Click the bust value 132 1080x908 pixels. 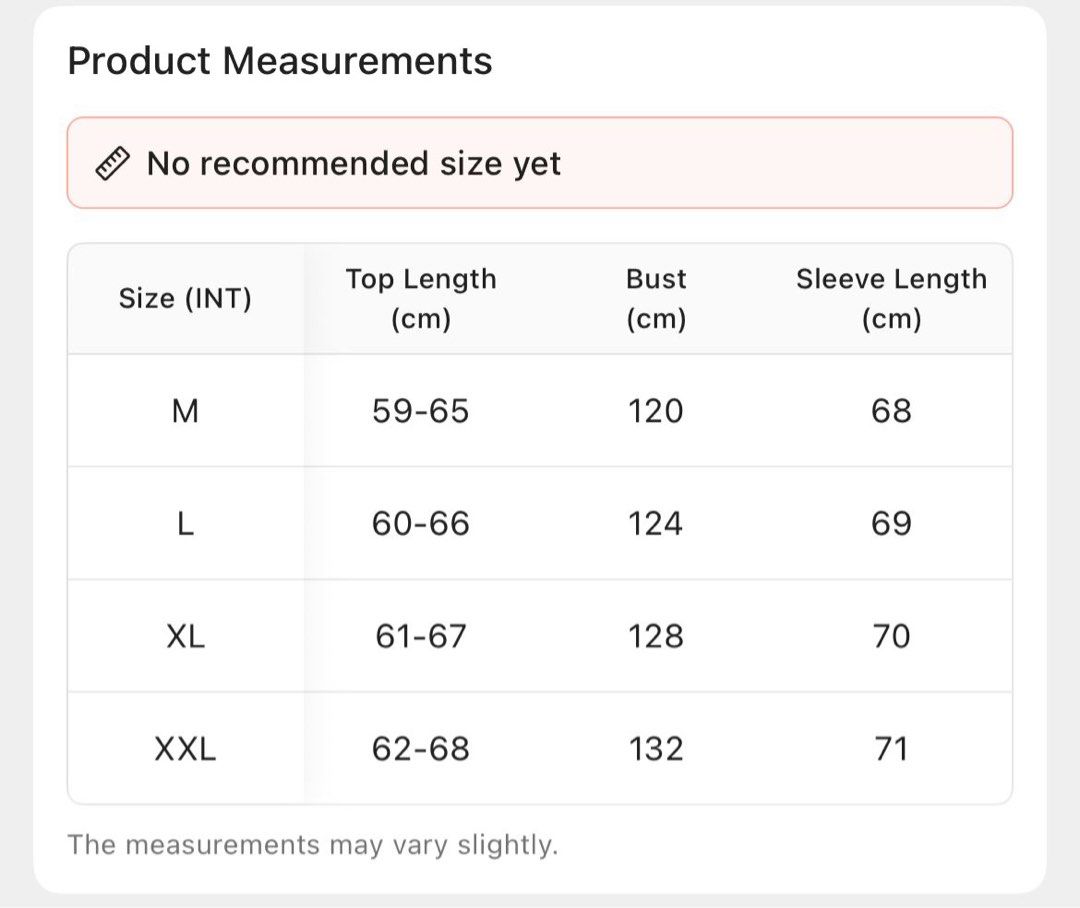coord(656,749)
